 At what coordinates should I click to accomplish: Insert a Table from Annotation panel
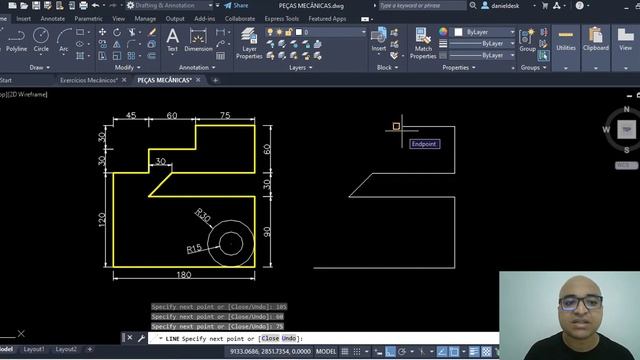[220, 56]
